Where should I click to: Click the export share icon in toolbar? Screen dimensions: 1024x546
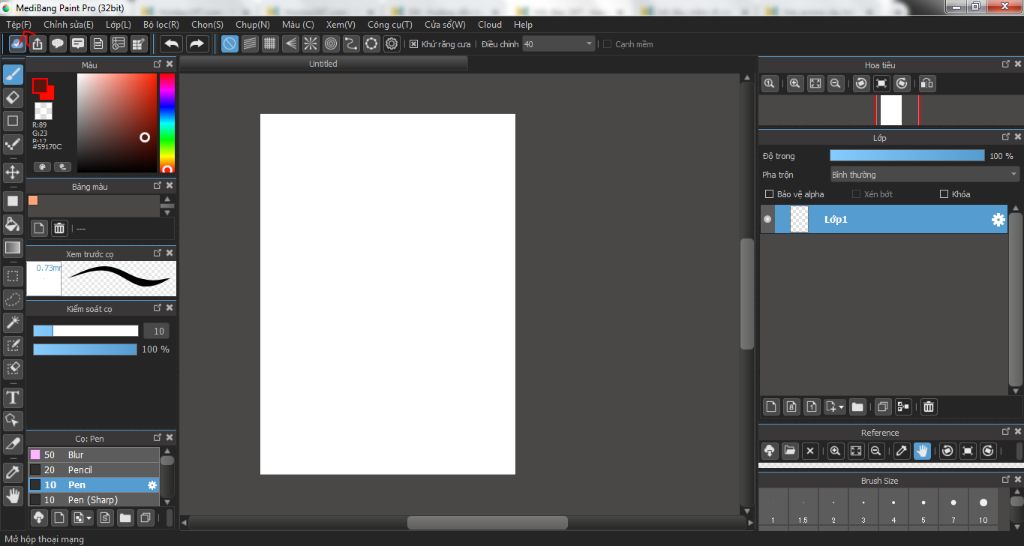(x=38, y=44)
